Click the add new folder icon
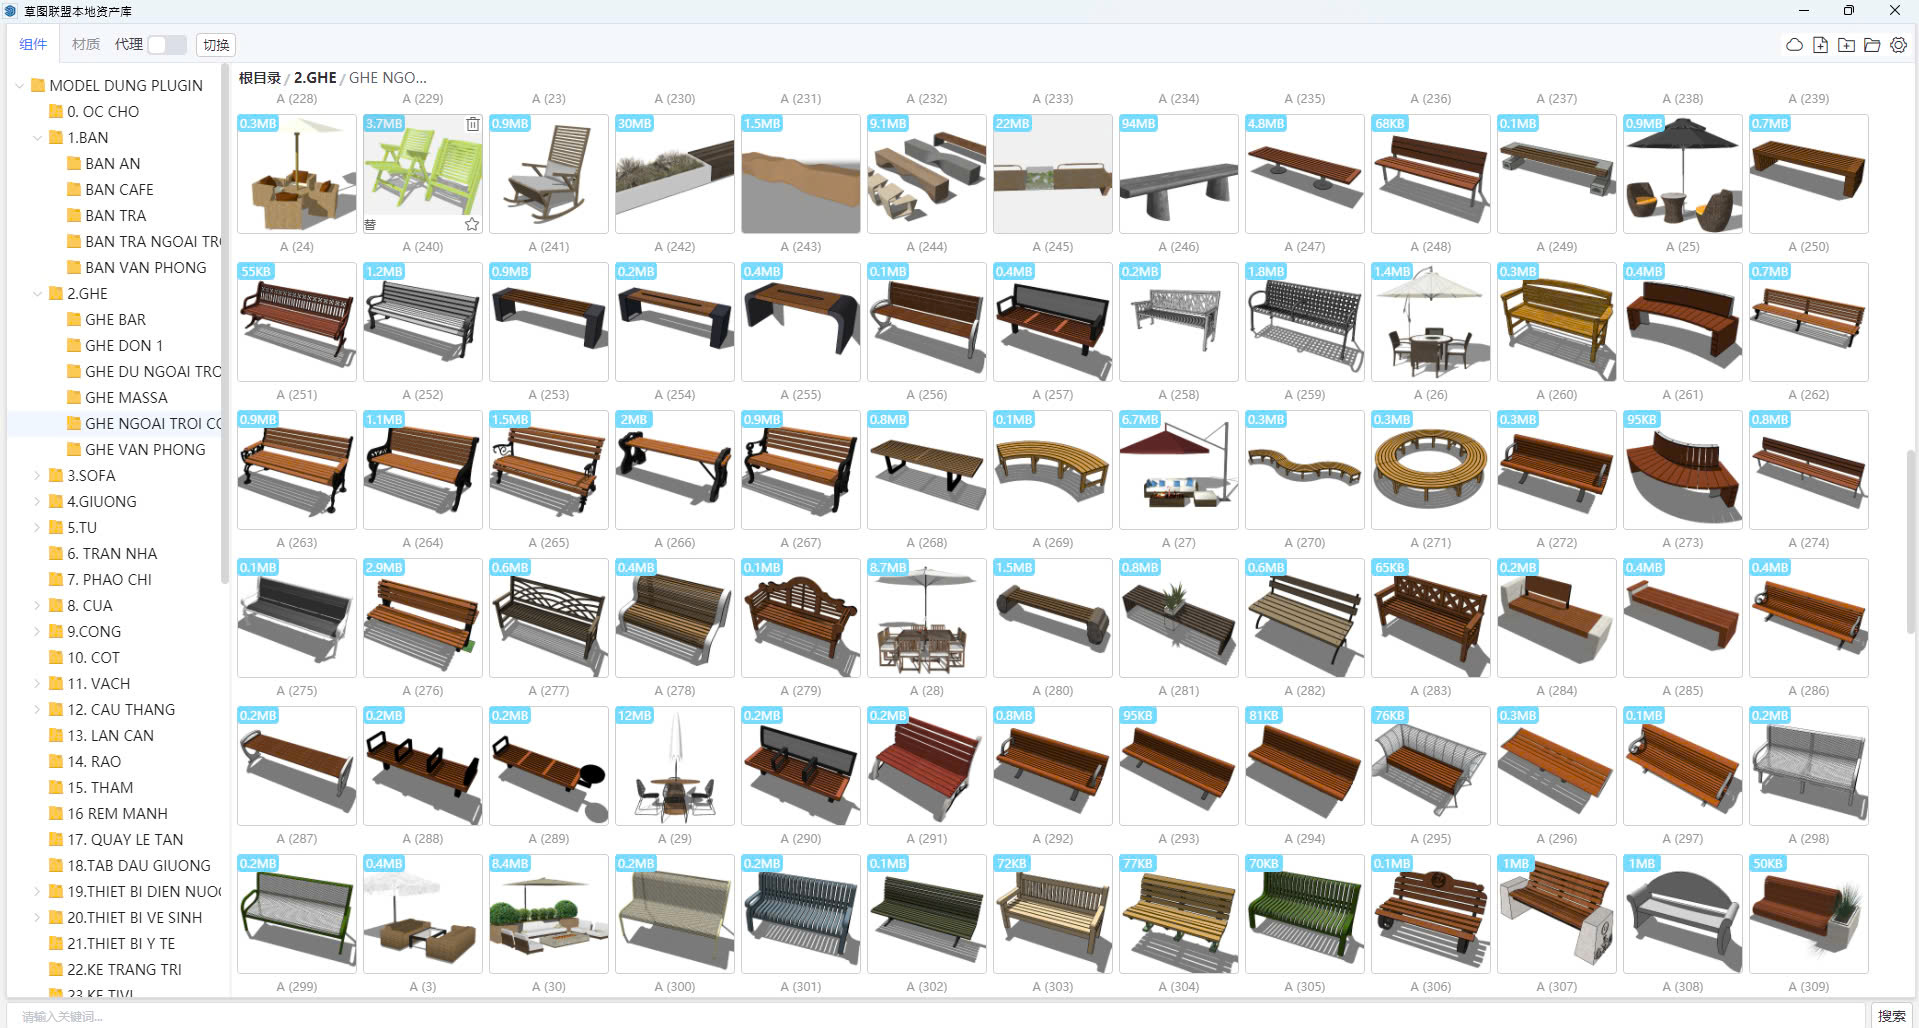Viewport: 1919px width, 1028px height. [x=1846, y=45]
